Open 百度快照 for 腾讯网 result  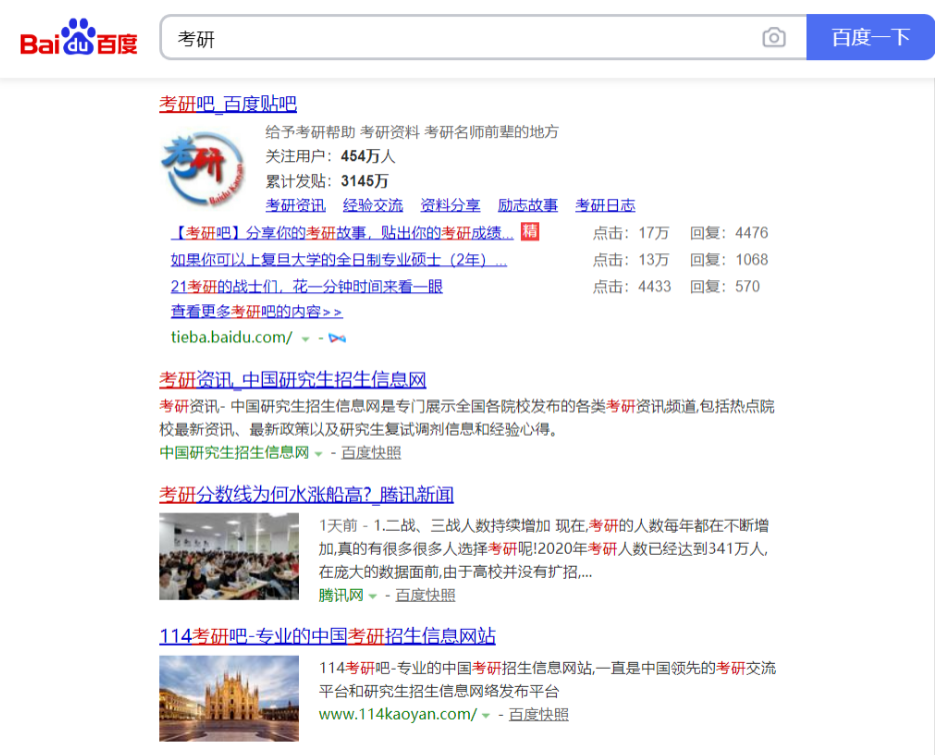tap(425, 595)
